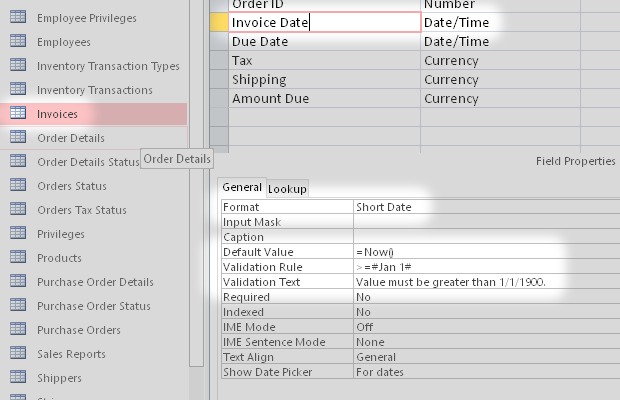Select the General properties tab
The image size is (620, 400).
pos(242,187)
